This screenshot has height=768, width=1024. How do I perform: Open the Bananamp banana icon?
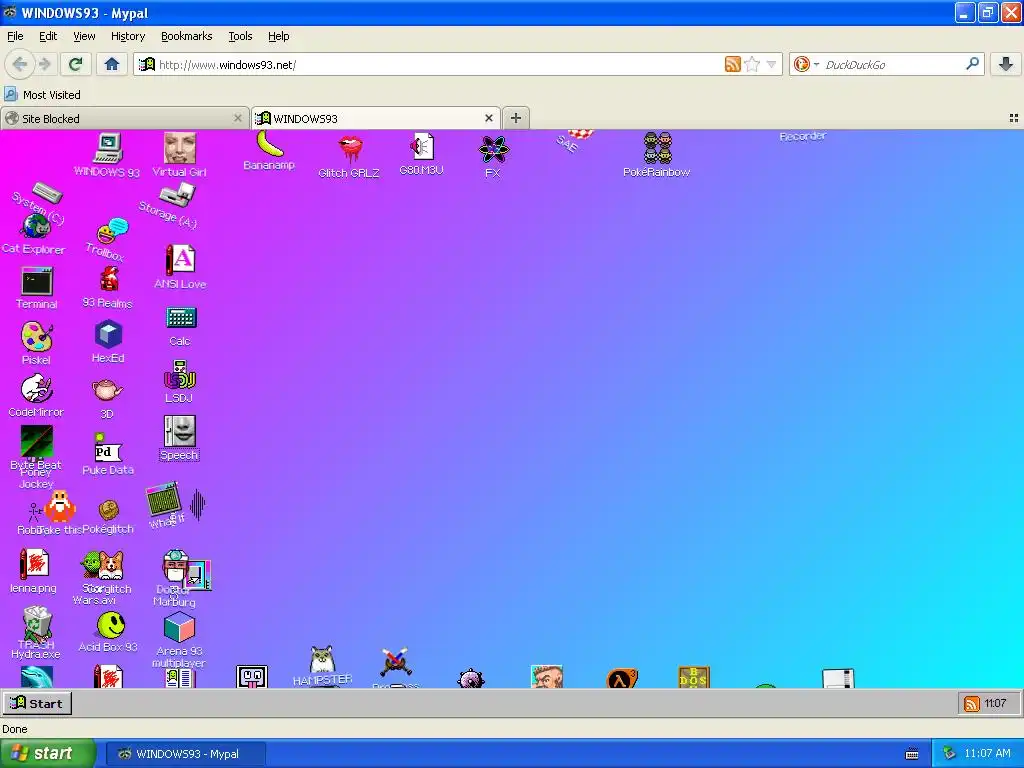(269, 144)
